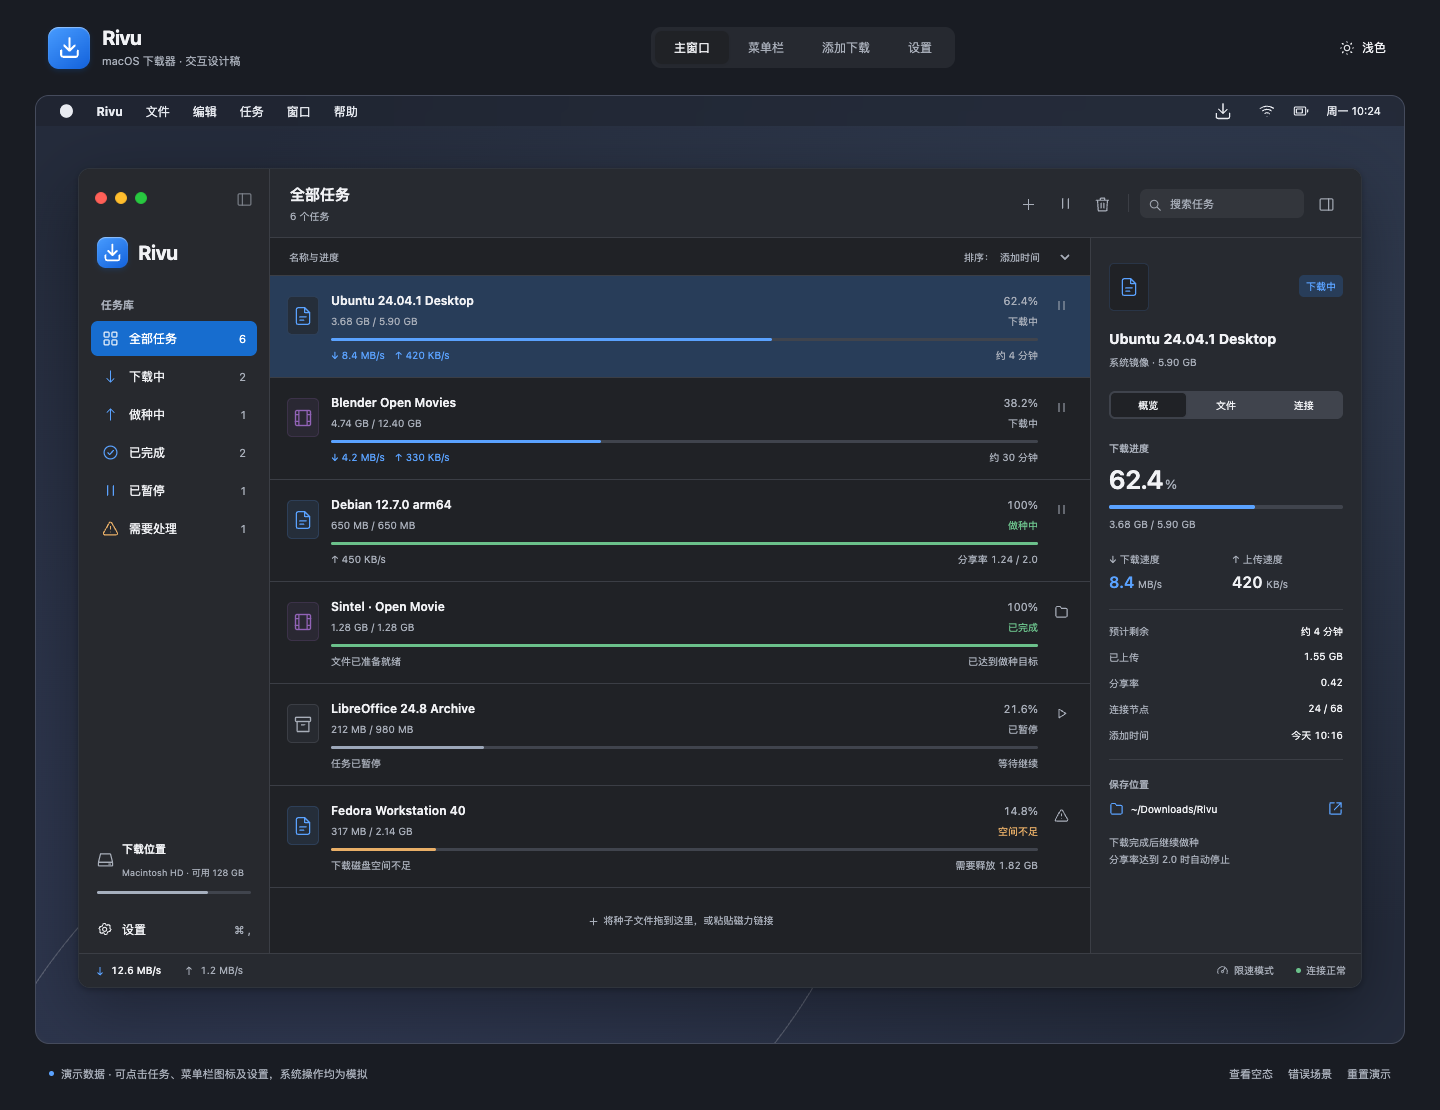
Task: Open the 设置 tab at the top
Action: [920, 48]
